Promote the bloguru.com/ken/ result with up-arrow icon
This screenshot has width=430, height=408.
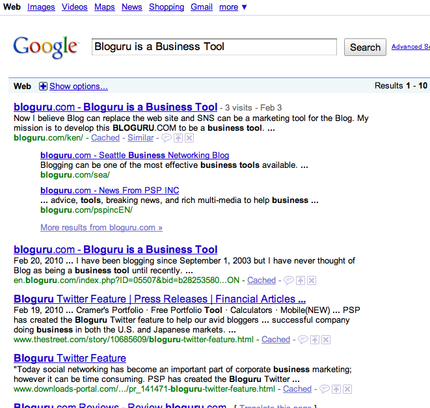pos(179,138)
